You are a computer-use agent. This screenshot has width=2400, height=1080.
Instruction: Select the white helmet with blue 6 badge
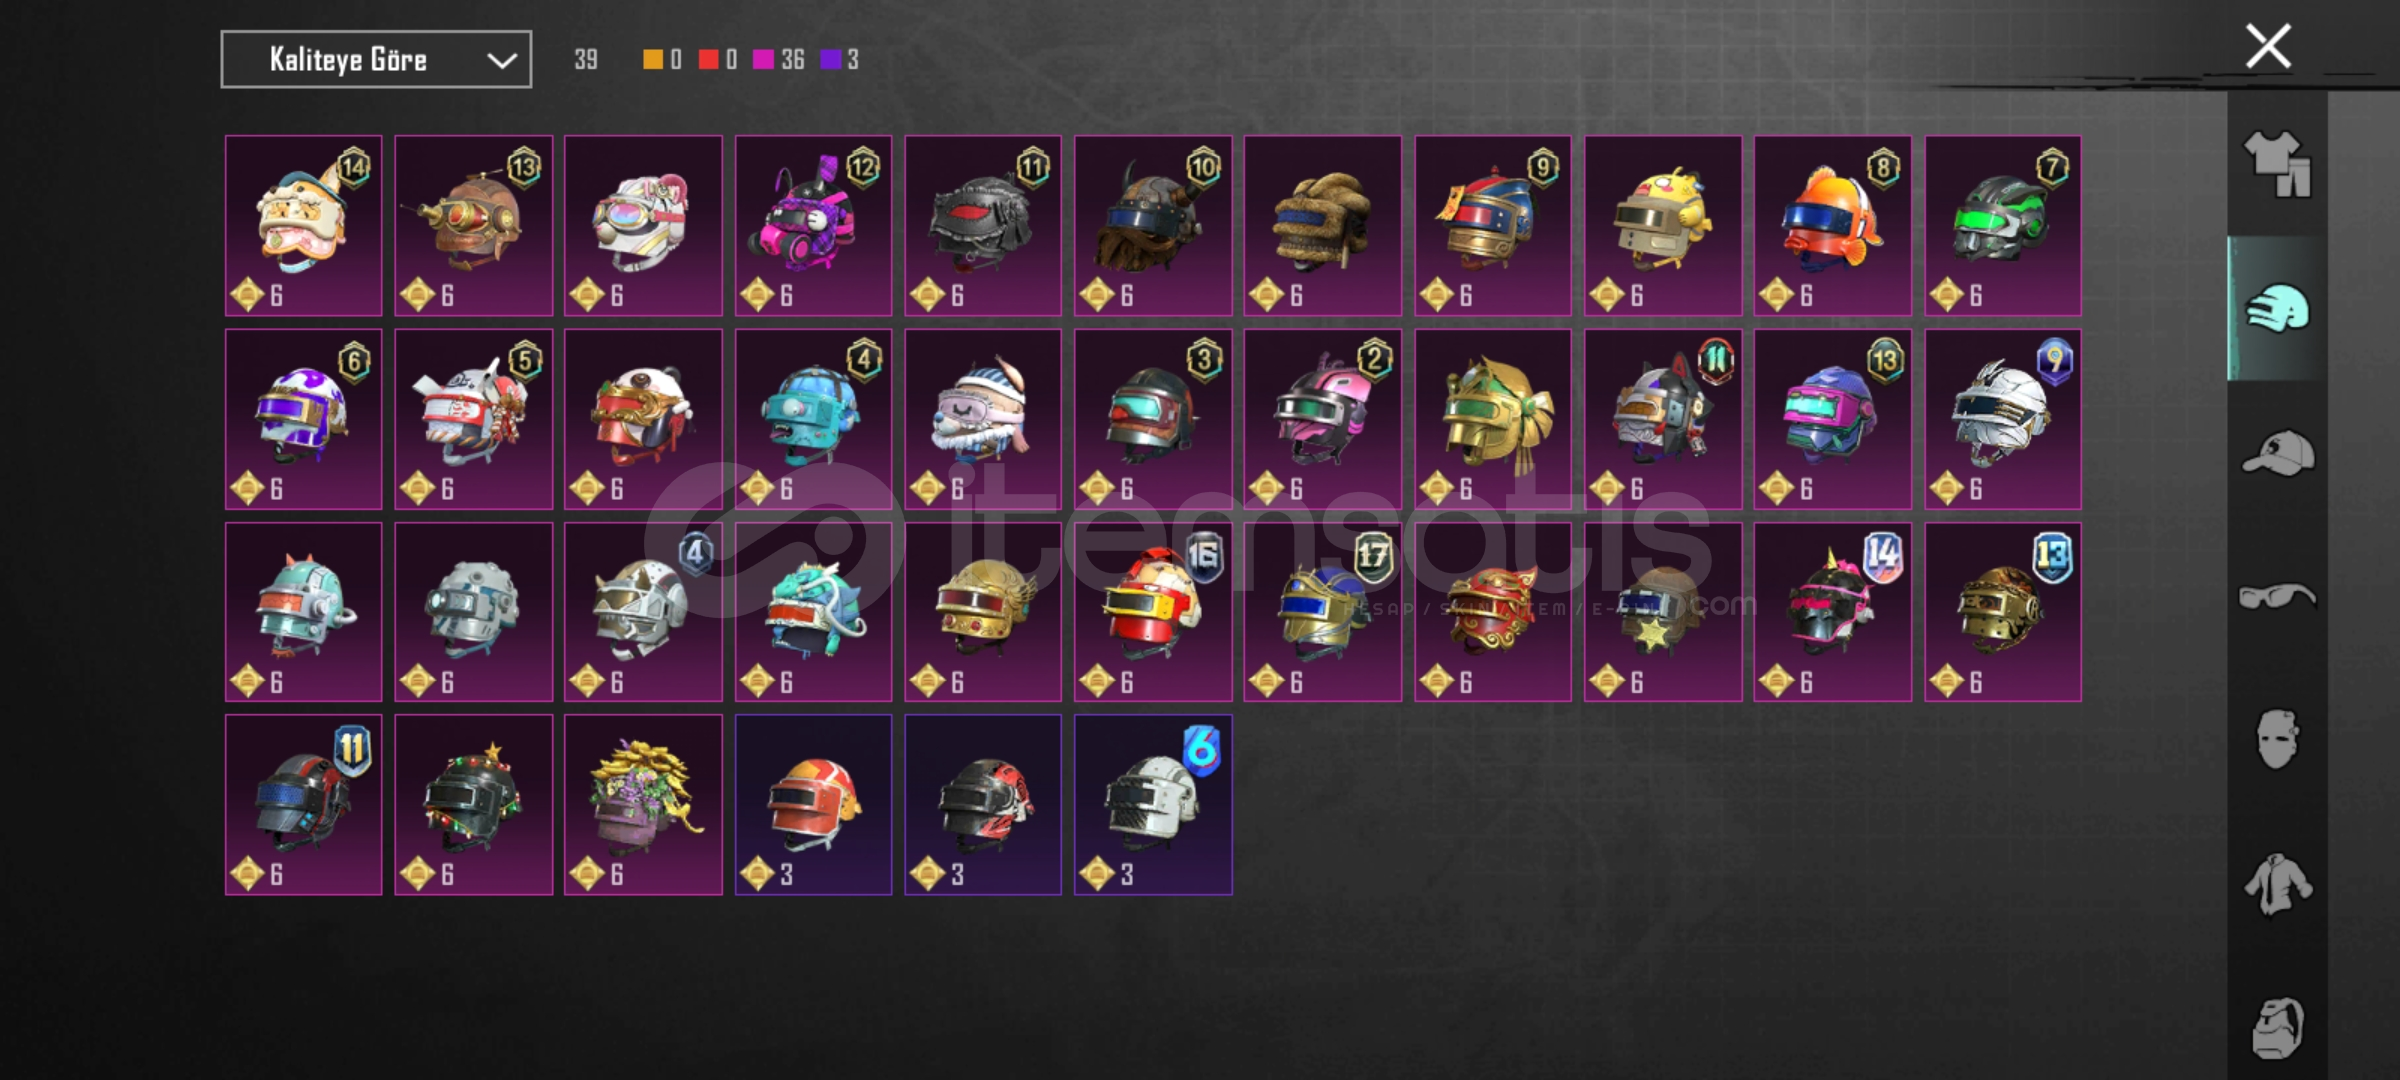(x=1153, y=805)
